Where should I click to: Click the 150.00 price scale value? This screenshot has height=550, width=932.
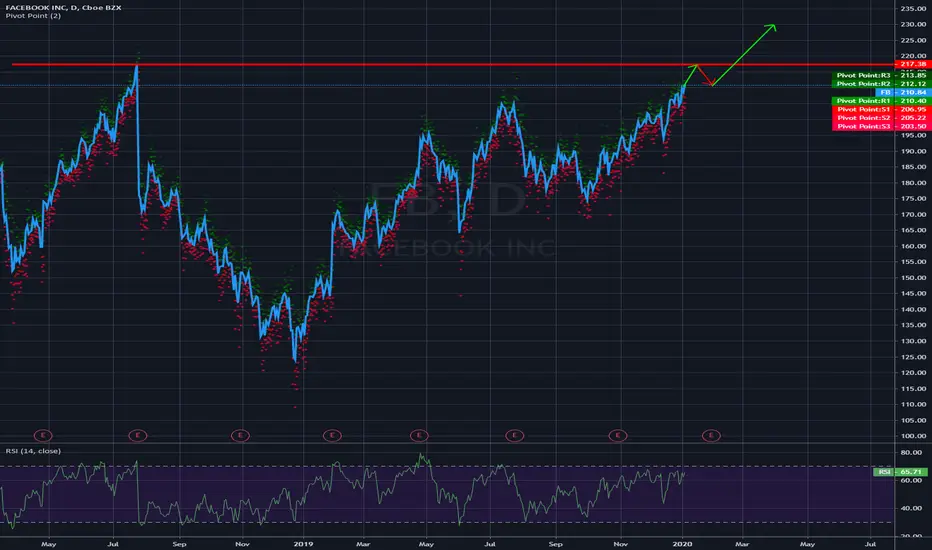click(x=912, y=278)
